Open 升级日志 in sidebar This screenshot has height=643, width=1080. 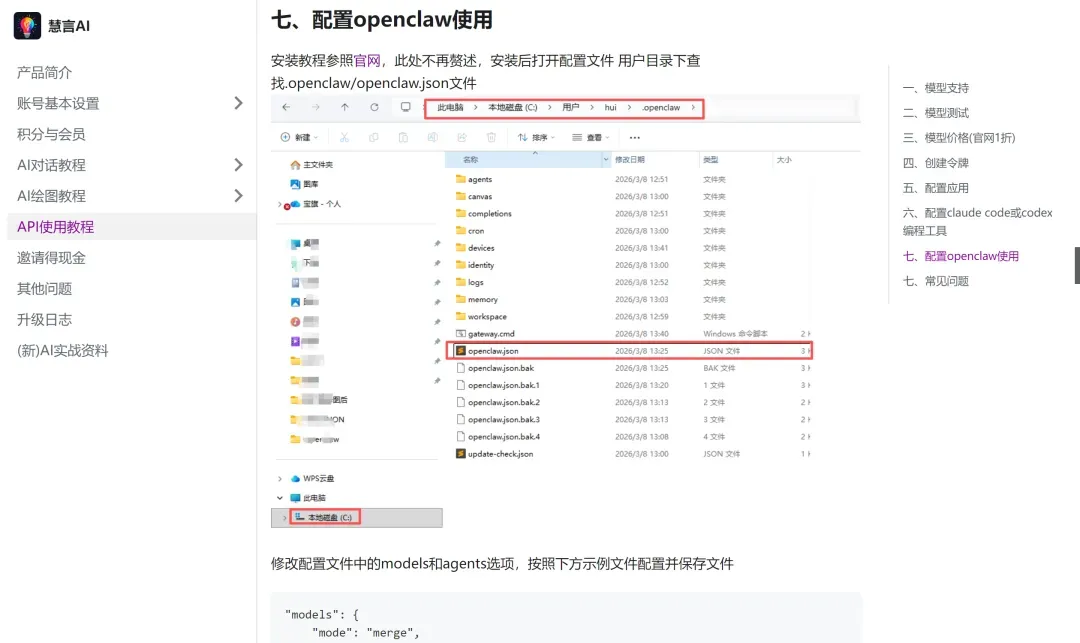point(44,319)
